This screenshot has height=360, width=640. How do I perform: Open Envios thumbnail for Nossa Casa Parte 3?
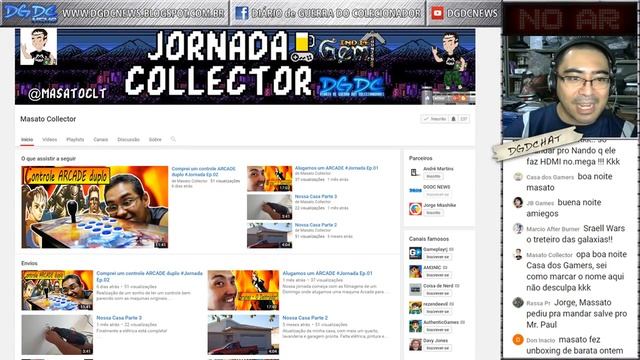click(57, 335)
